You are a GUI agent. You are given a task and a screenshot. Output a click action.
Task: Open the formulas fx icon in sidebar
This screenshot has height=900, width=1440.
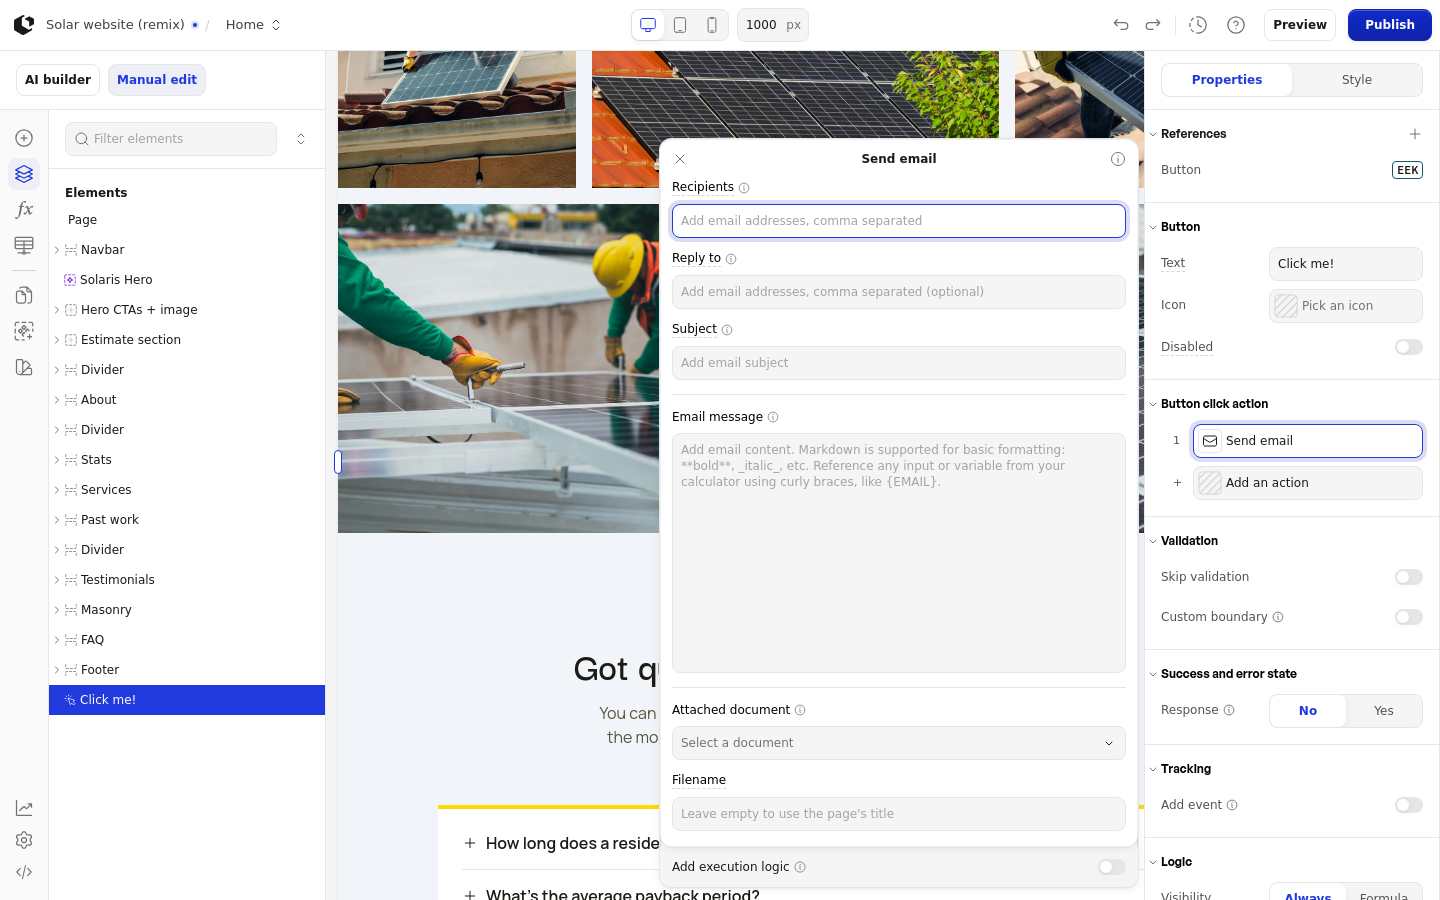coord(24,210)
